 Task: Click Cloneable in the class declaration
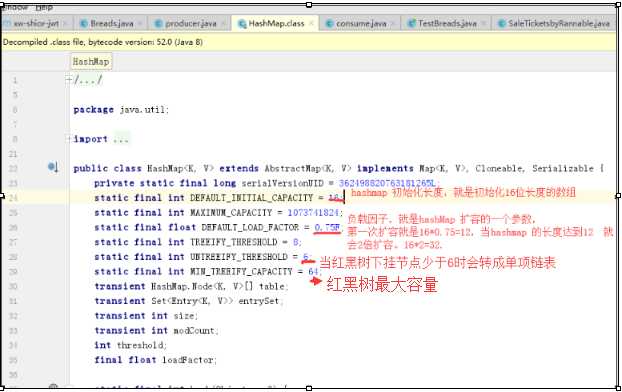point(500,168)
